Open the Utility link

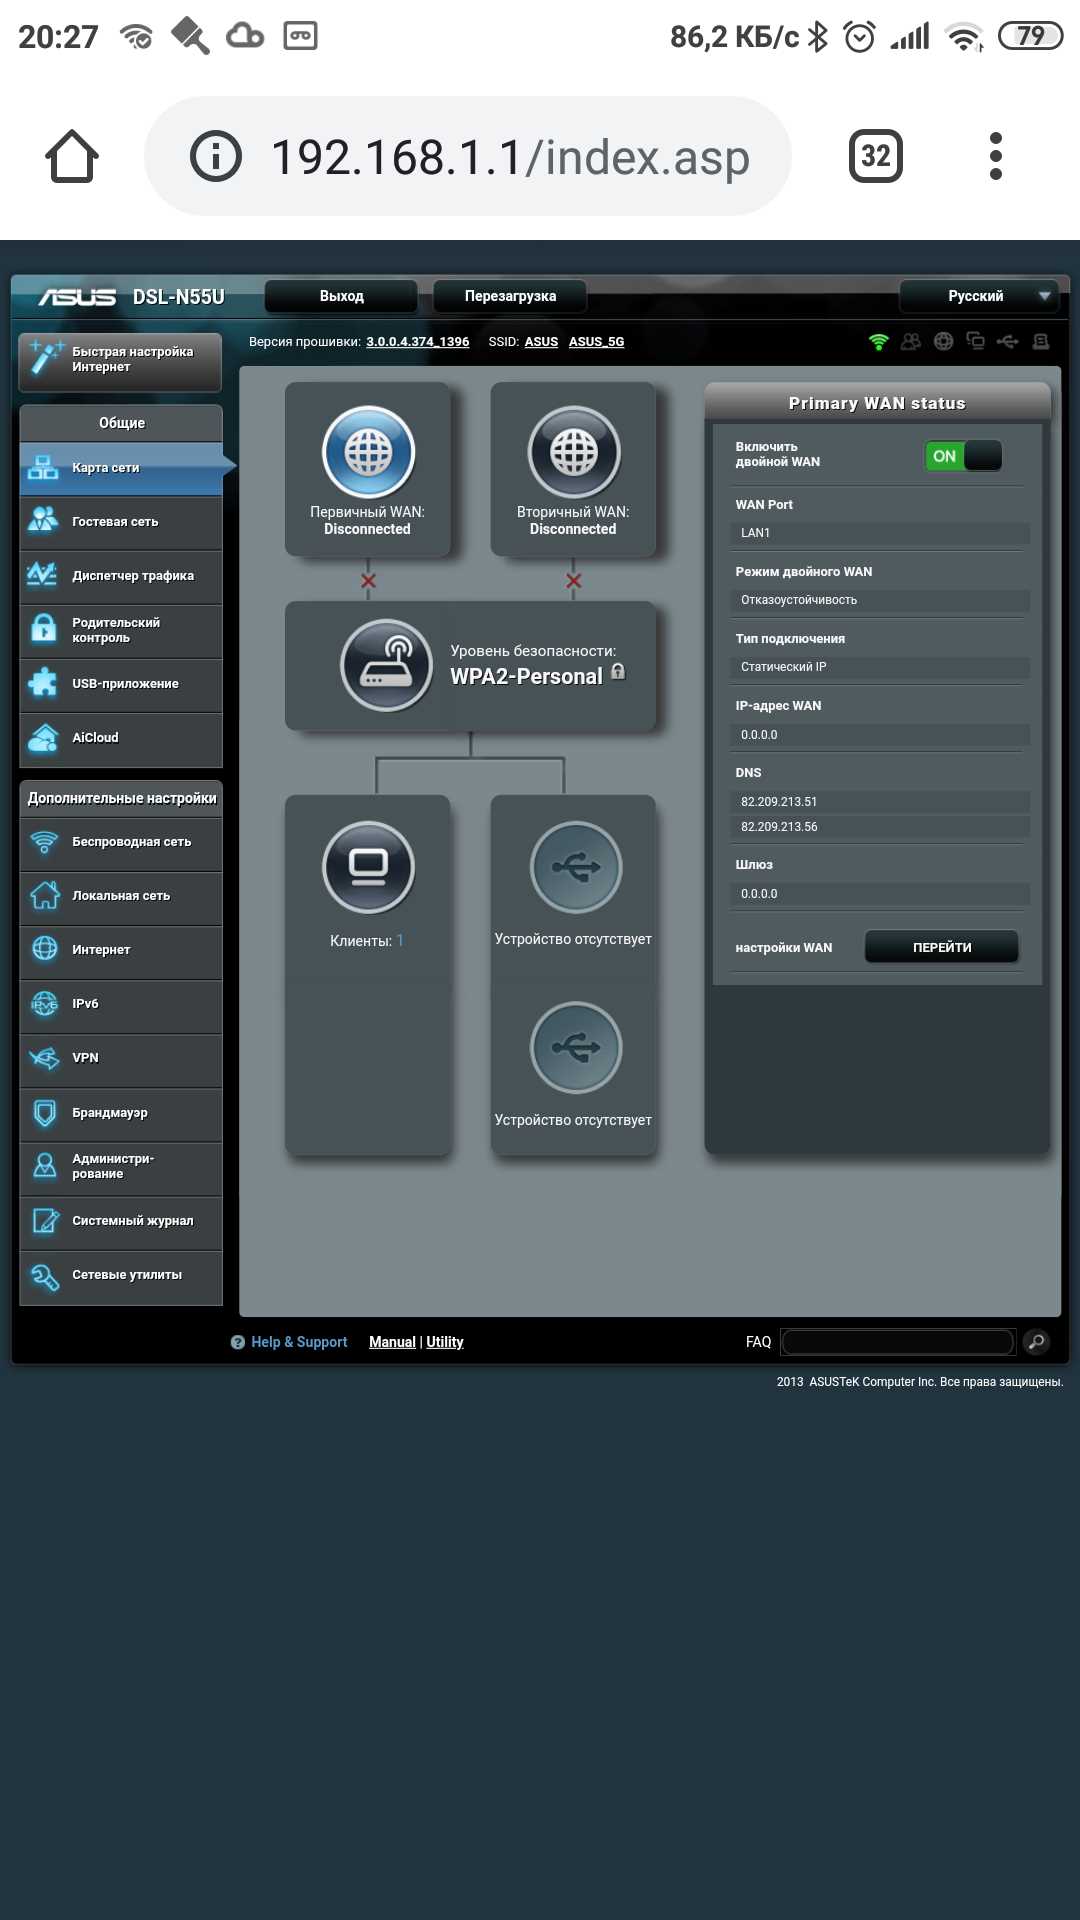click(445, 1342)
